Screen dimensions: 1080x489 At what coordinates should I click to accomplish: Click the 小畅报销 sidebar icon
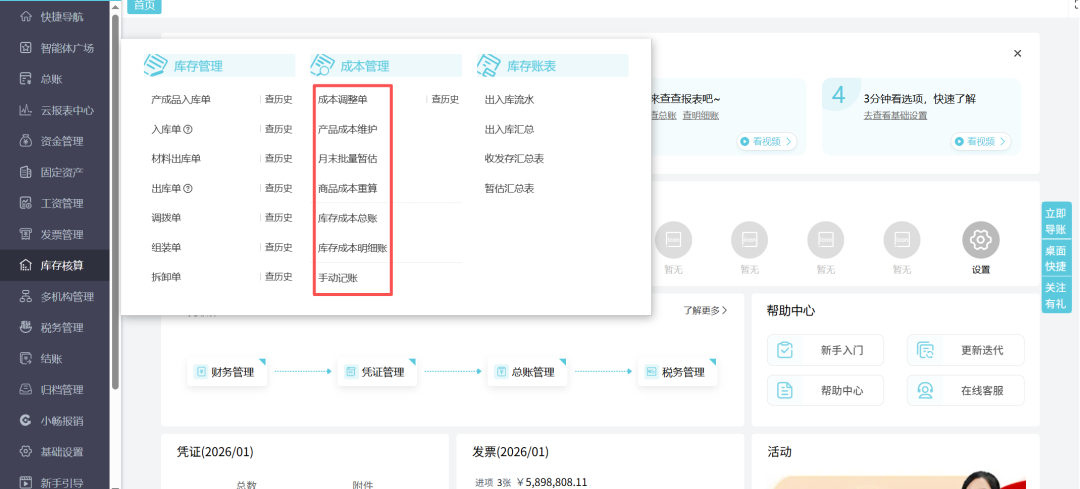25,421
